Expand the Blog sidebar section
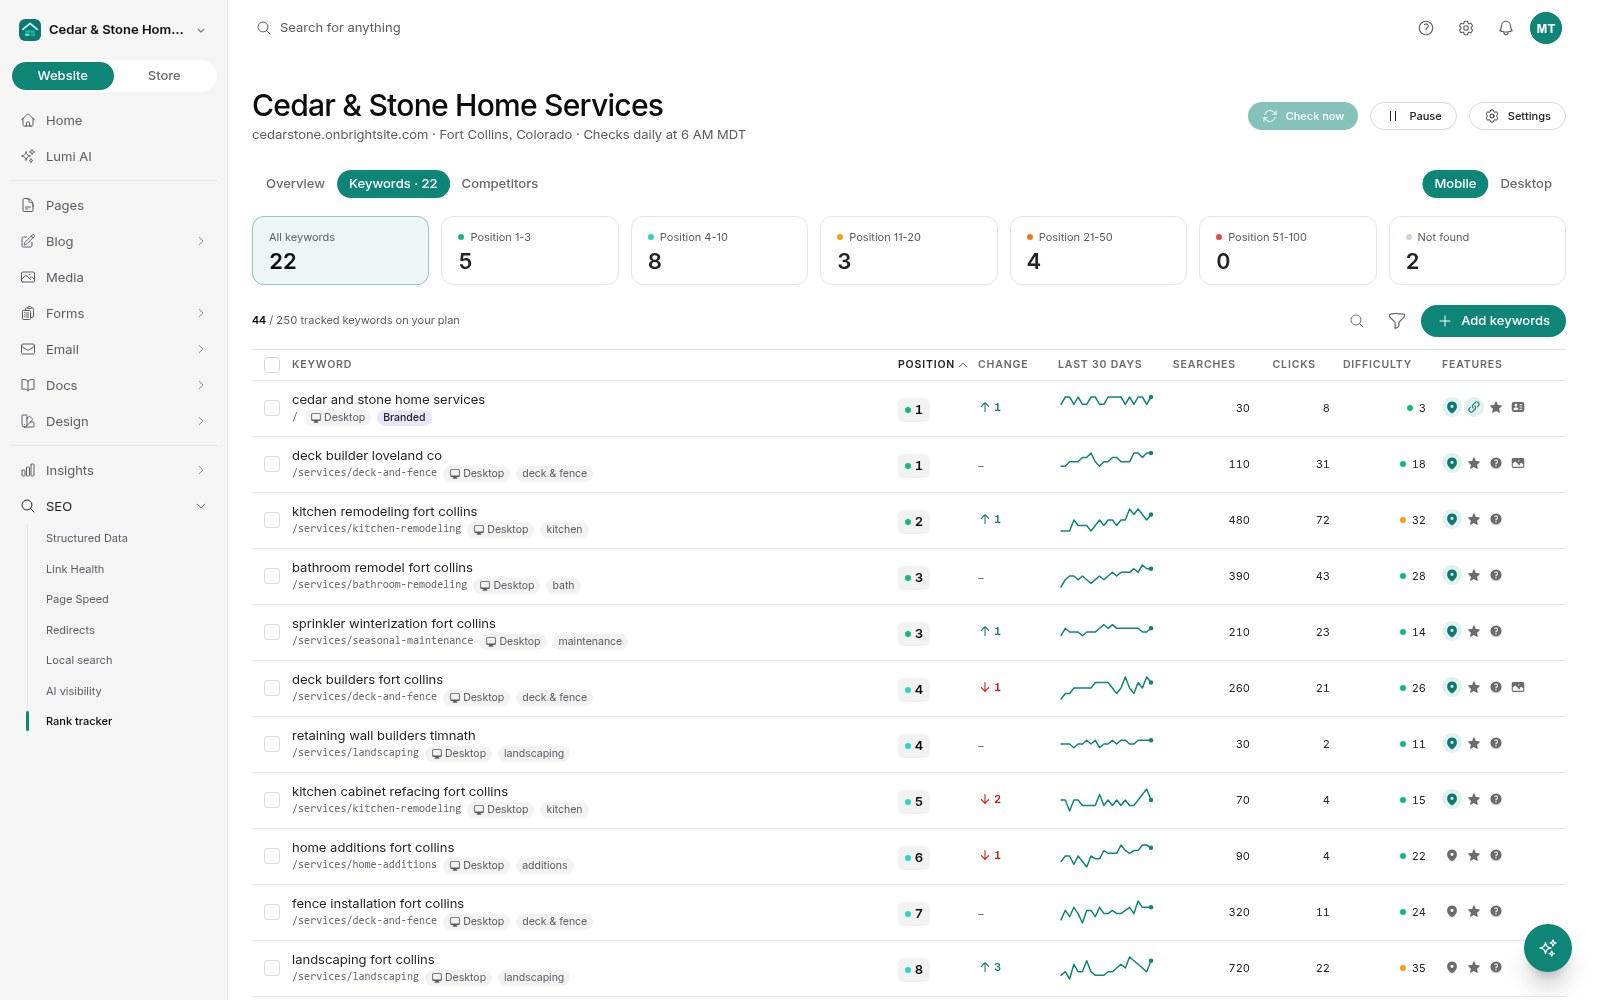 pos(201,242)
